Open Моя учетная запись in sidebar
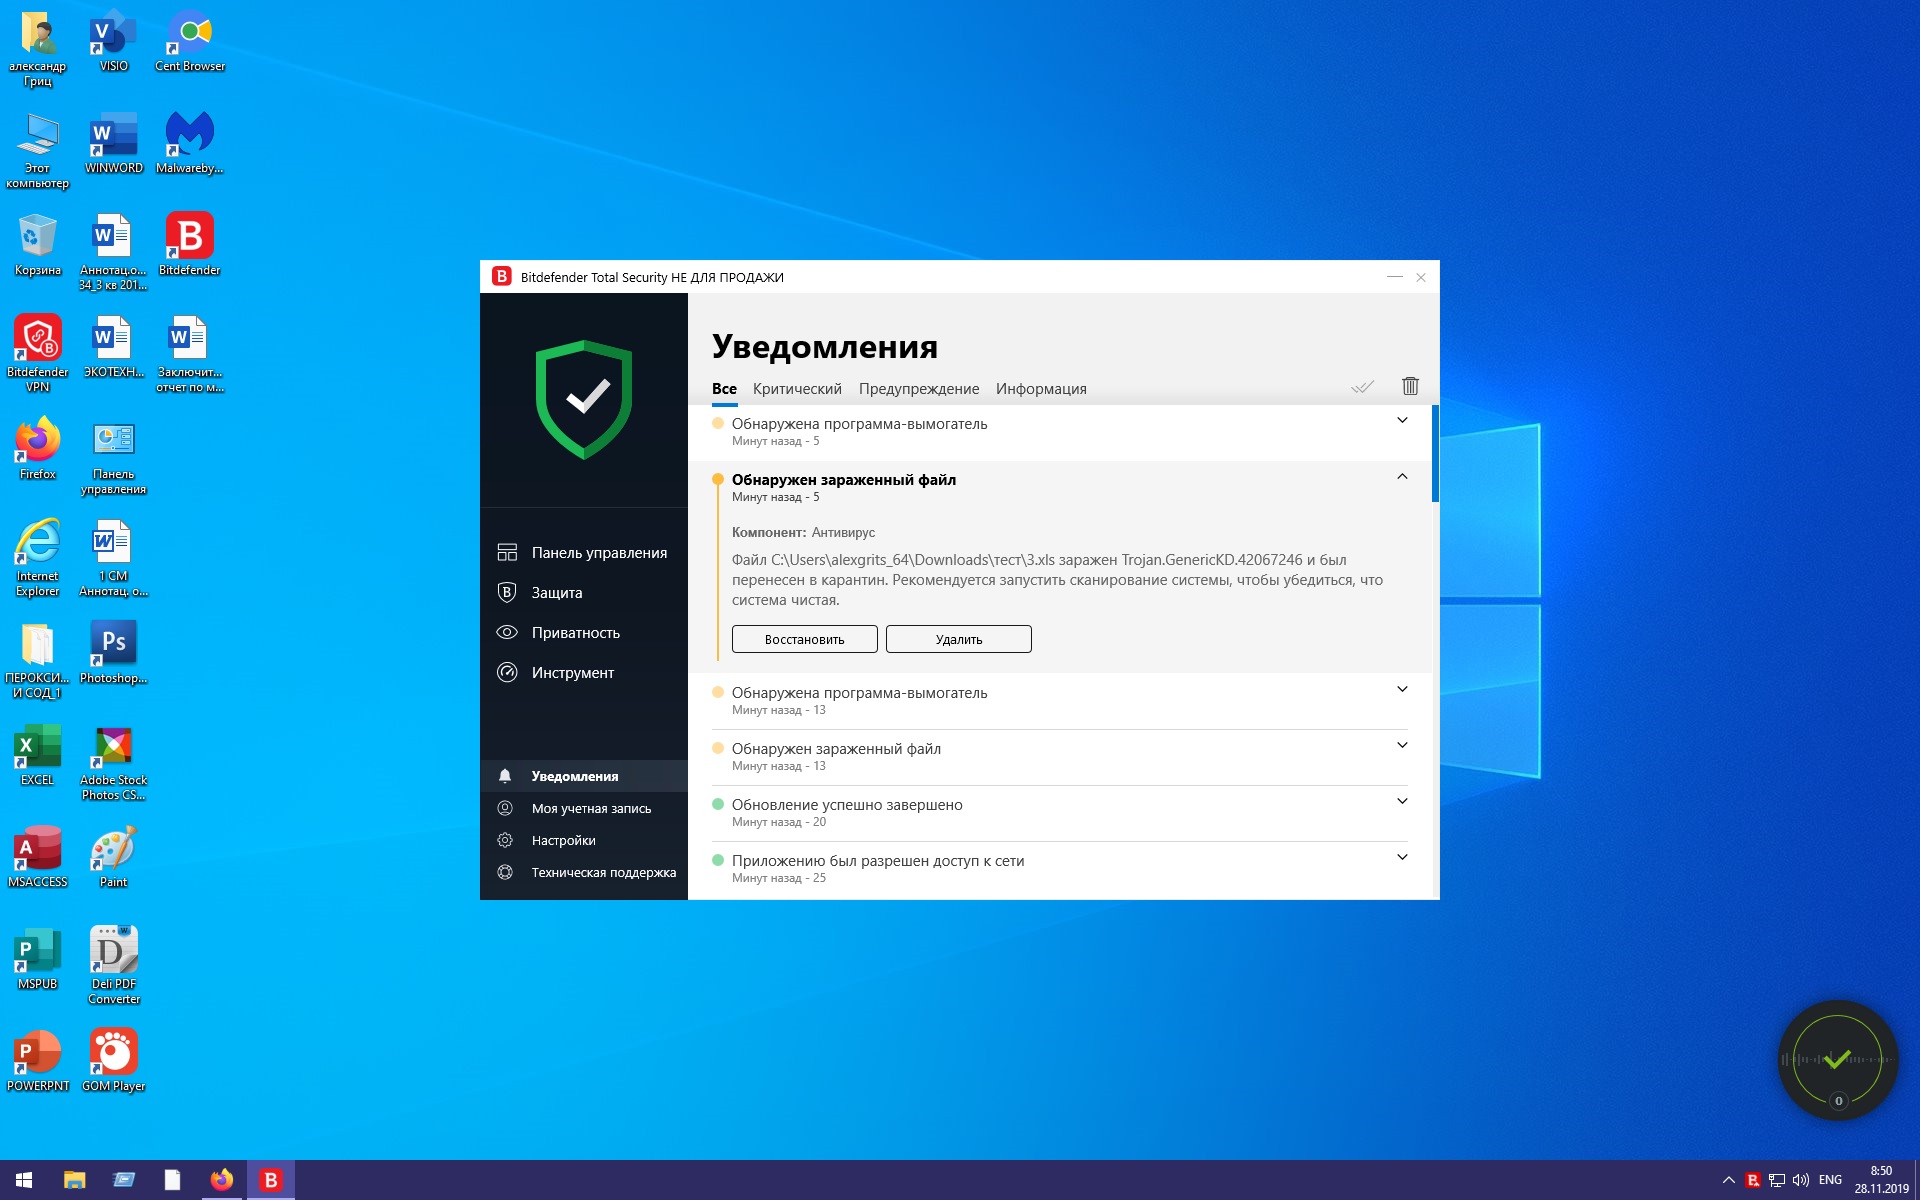 (x=590, y=808)
